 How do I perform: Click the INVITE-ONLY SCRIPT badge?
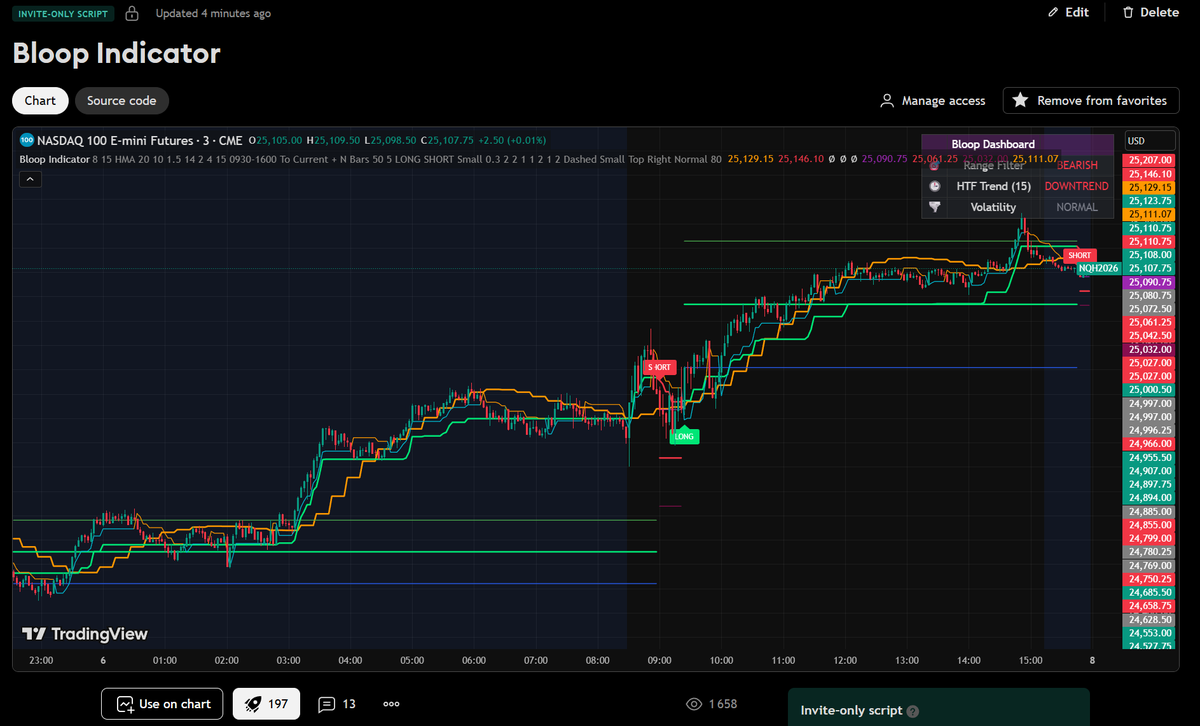coord(64,13)
